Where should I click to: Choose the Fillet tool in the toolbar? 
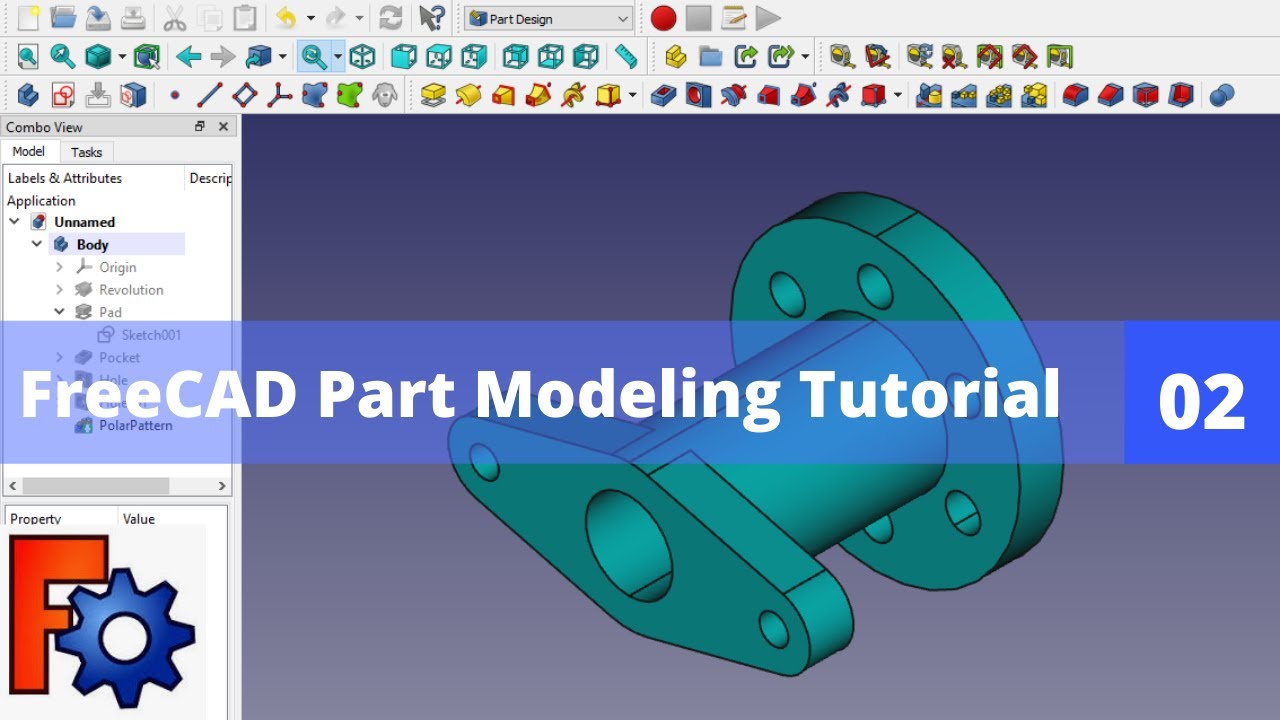pyautogui.click(x=1075, y=96)
